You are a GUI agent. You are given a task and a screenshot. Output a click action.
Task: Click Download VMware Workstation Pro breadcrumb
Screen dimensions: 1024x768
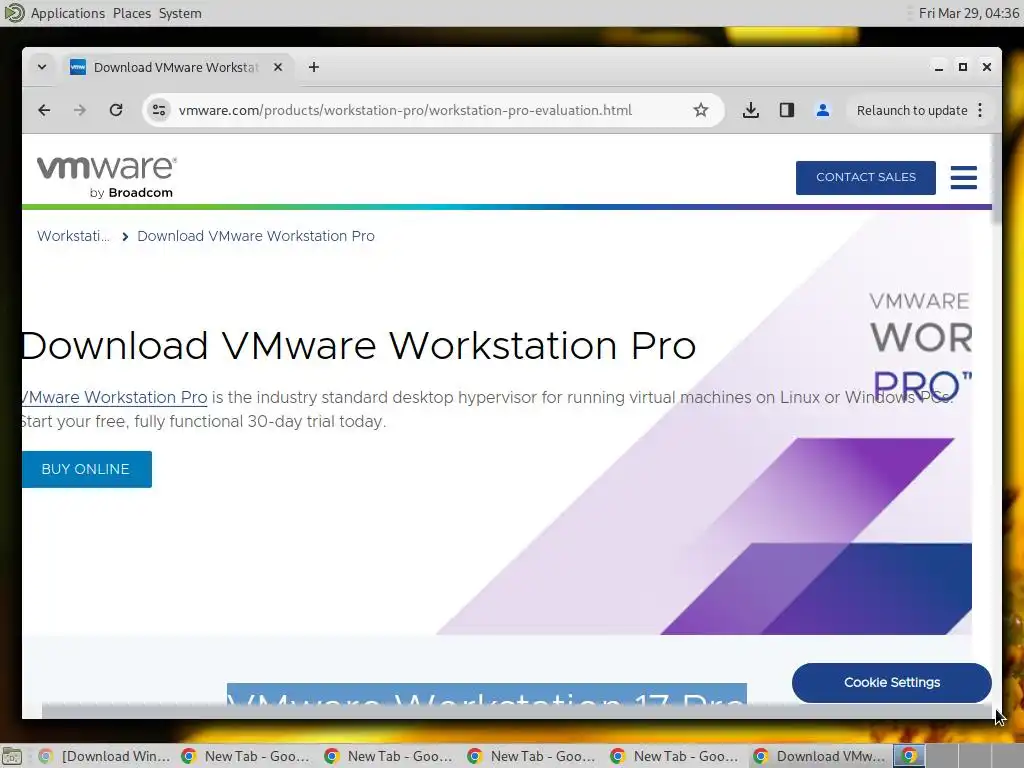click(x=256, y=236)
